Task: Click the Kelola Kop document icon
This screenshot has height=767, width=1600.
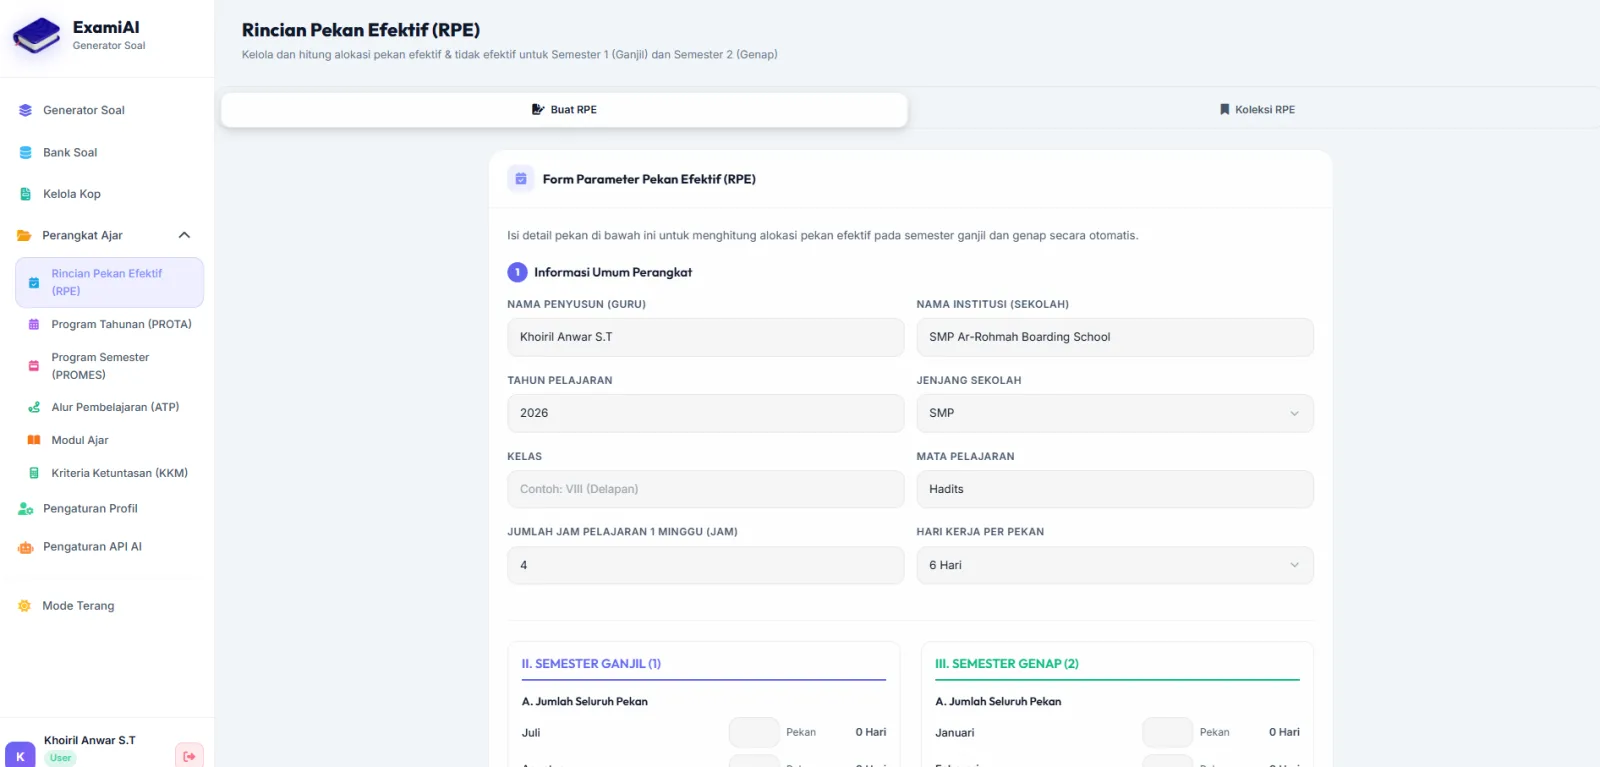Action: [26, 194]
